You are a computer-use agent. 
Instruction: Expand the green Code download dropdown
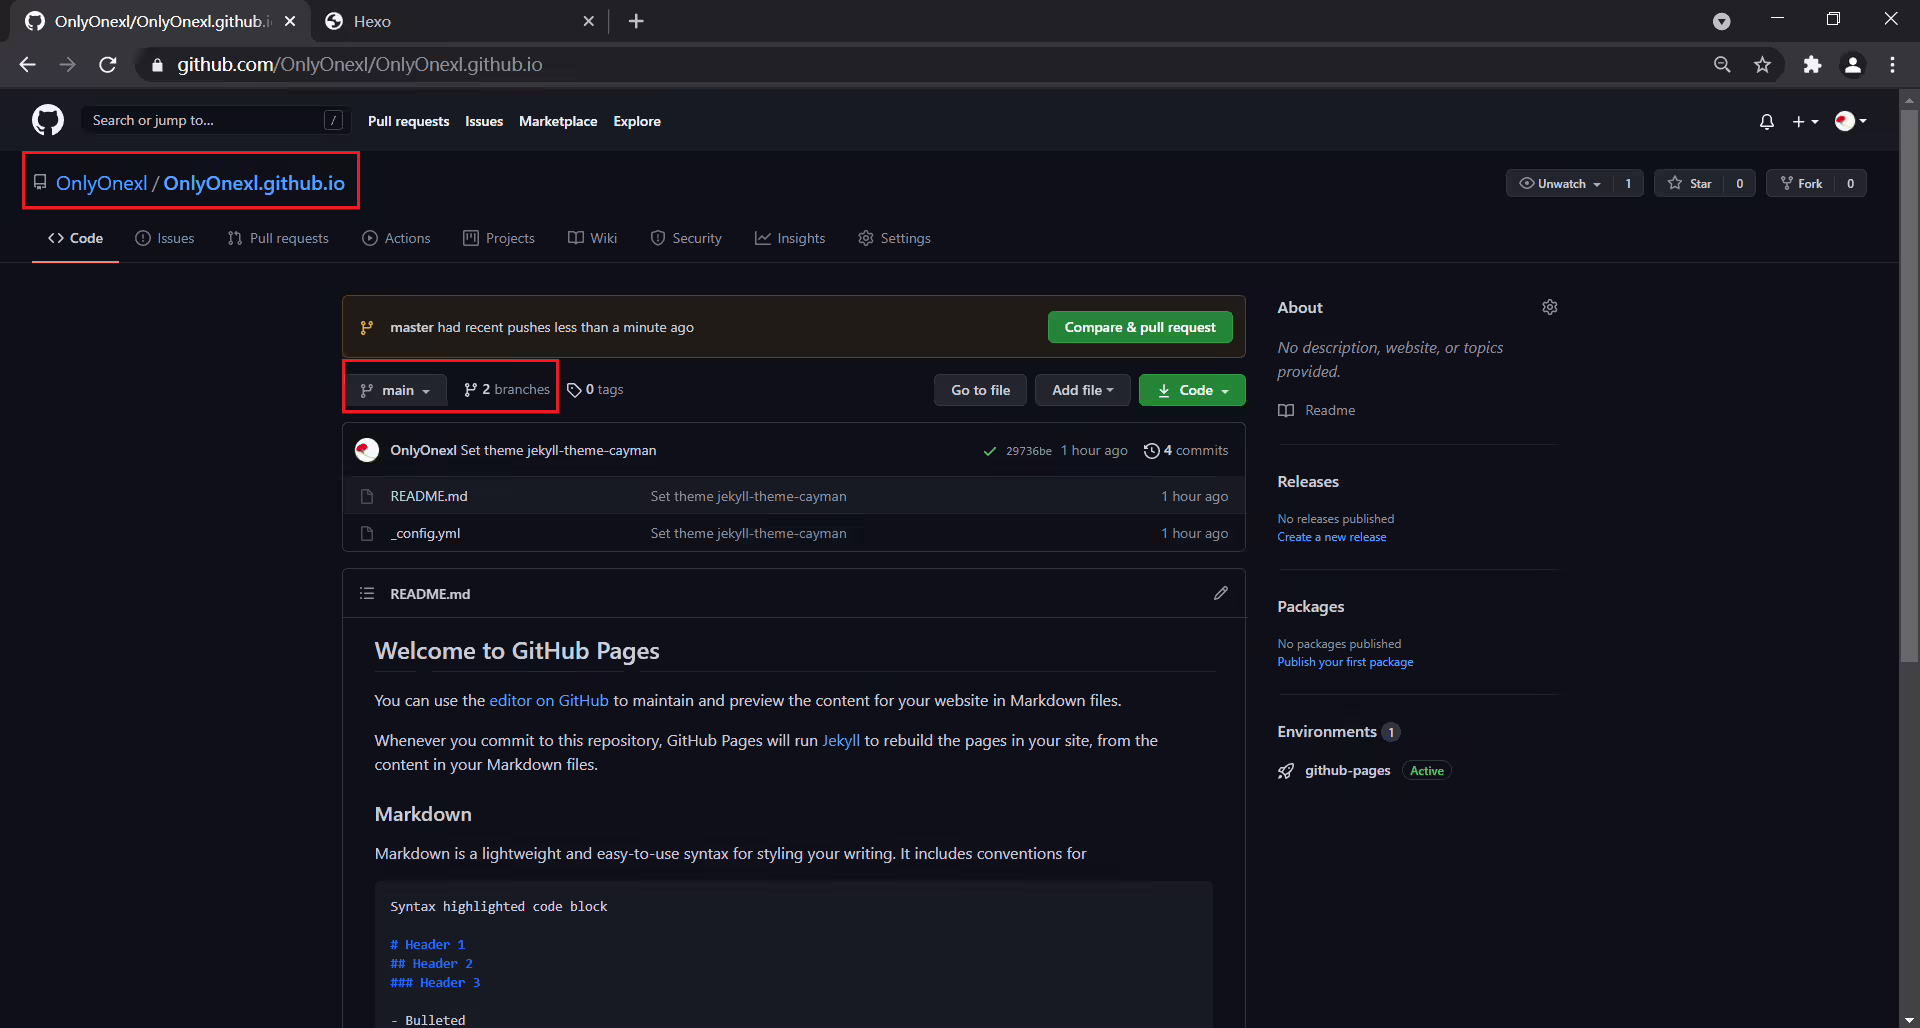pyautogui.click(x=1192, y=390)
